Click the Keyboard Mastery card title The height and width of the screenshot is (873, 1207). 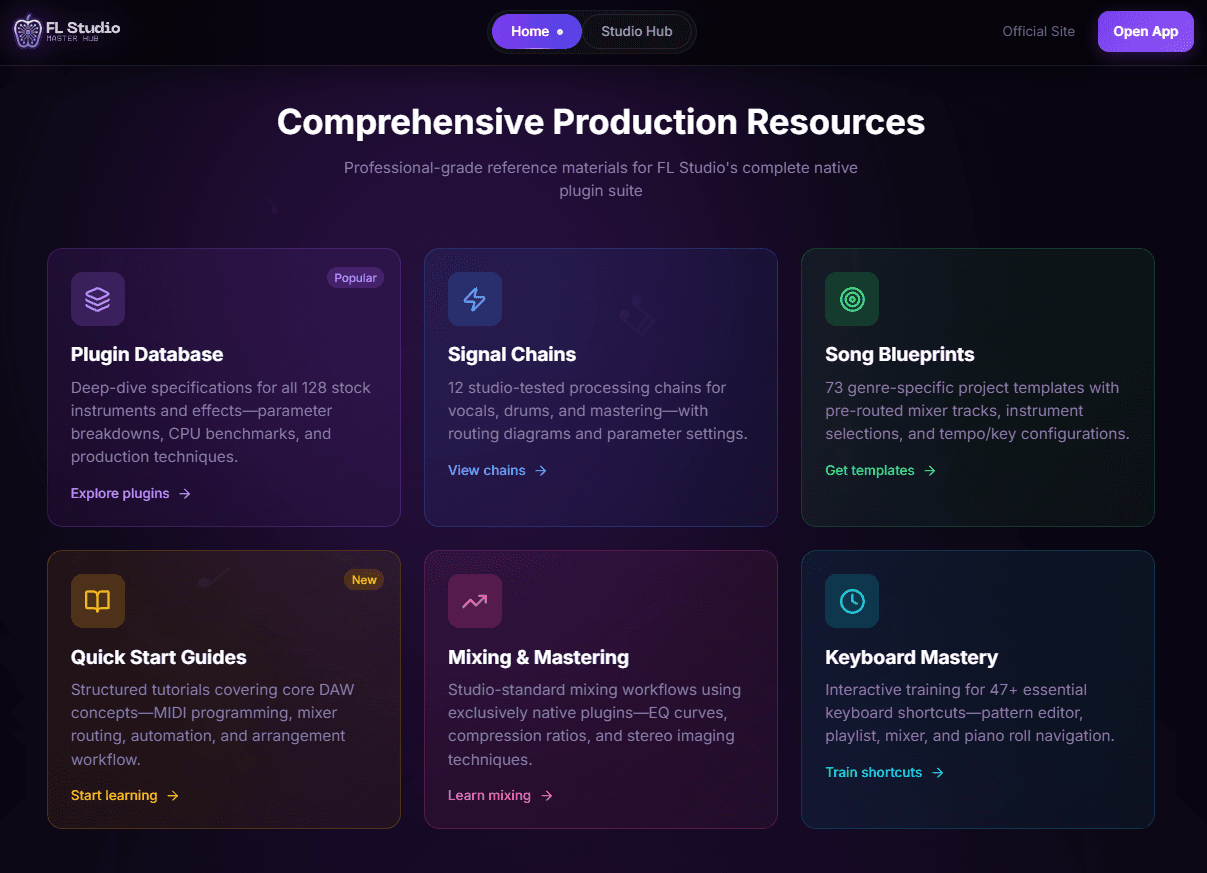tap(912, 657)
